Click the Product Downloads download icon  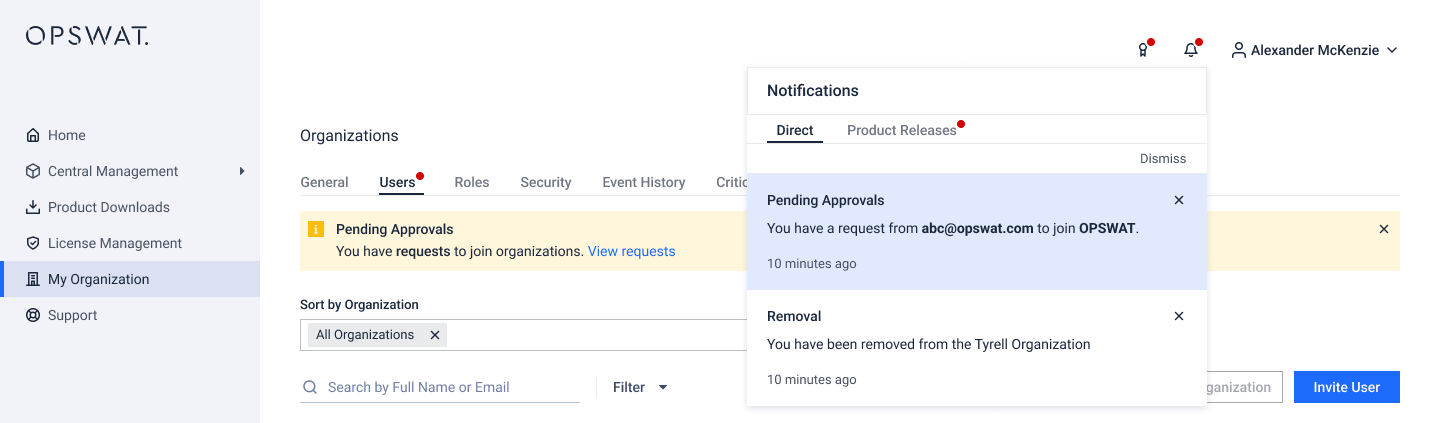click(33, 207)
